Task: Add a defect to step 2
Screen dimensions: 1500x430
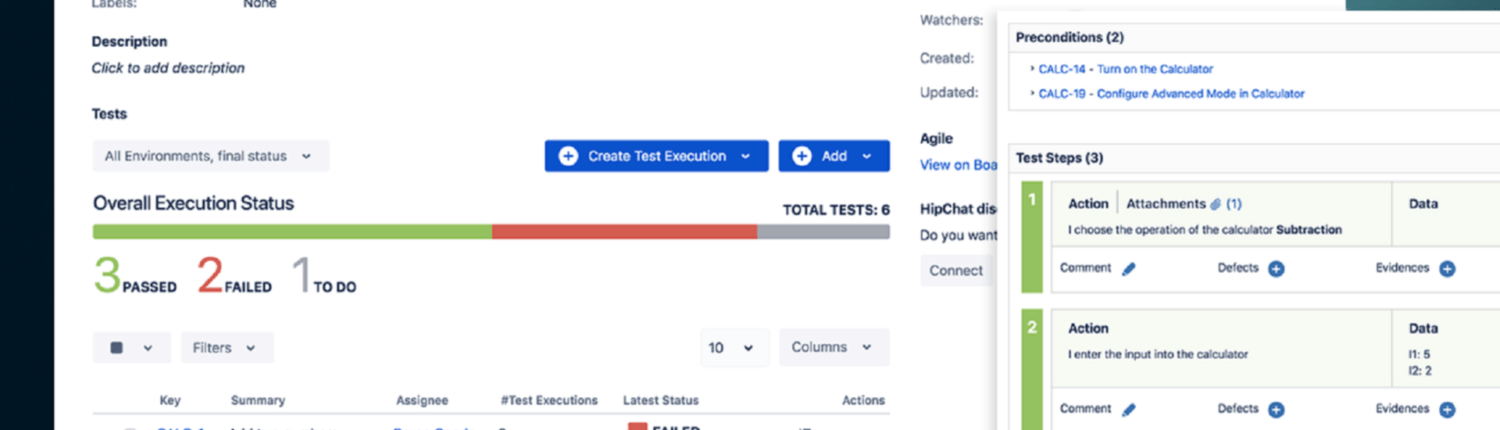Action: point(1276,409)
